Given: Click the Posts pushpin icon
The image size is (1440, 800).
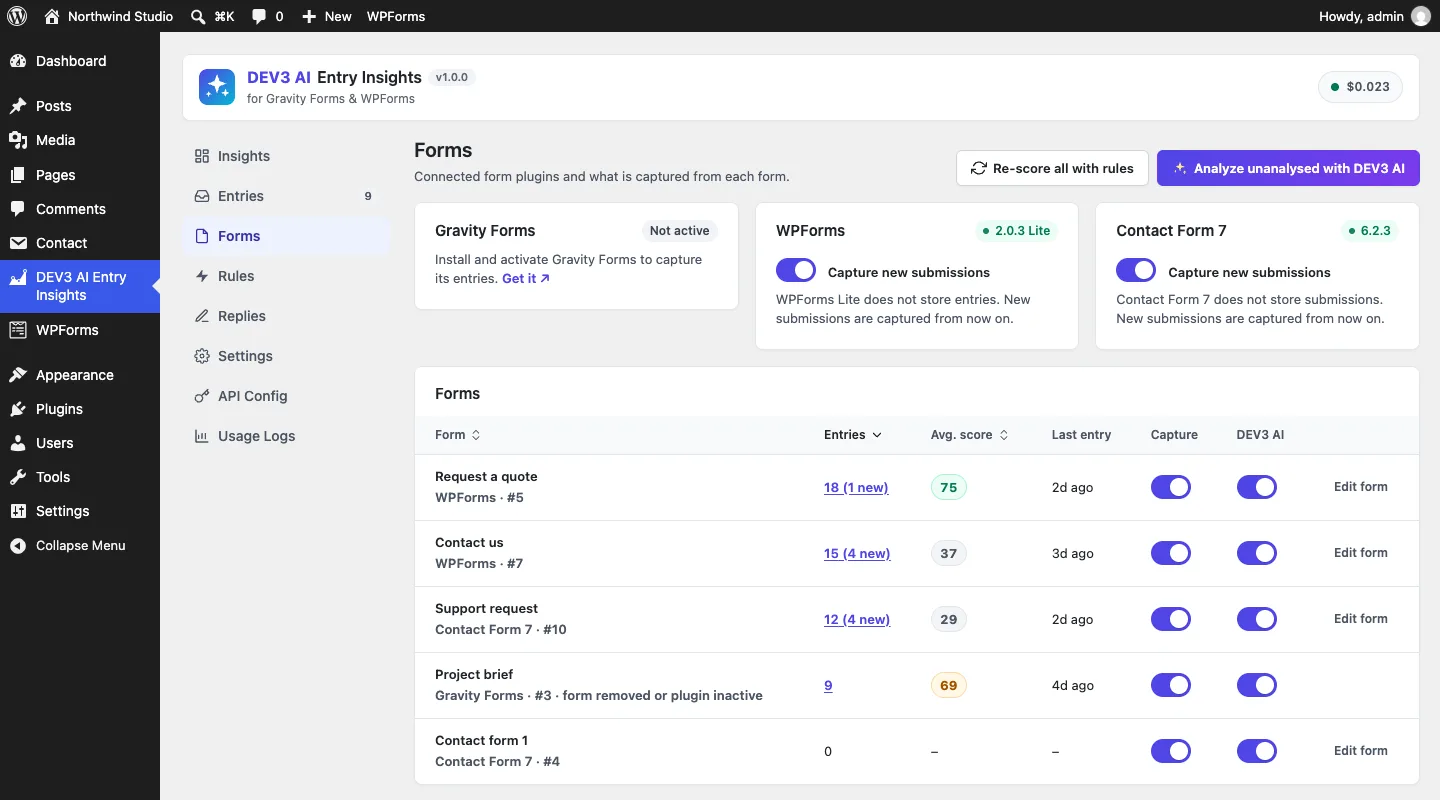Looking at the screenshot, I should pyautogui.click(x=18, y=106).
